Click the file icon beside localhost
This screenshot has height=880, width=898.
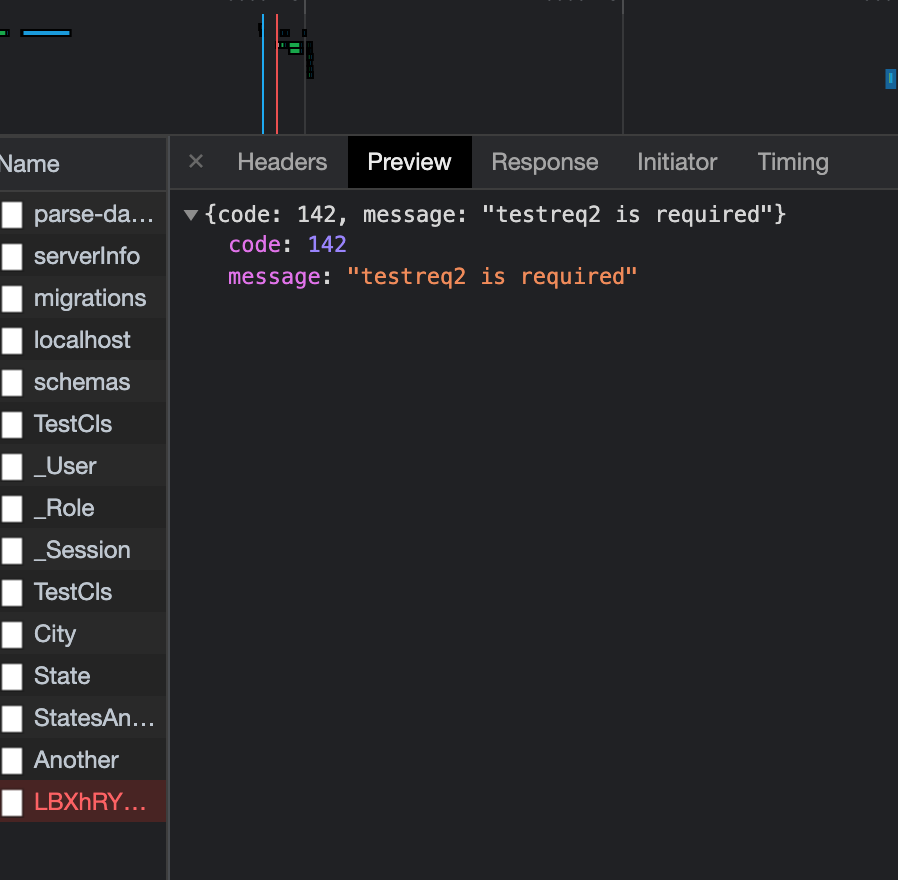coord(12,341)
